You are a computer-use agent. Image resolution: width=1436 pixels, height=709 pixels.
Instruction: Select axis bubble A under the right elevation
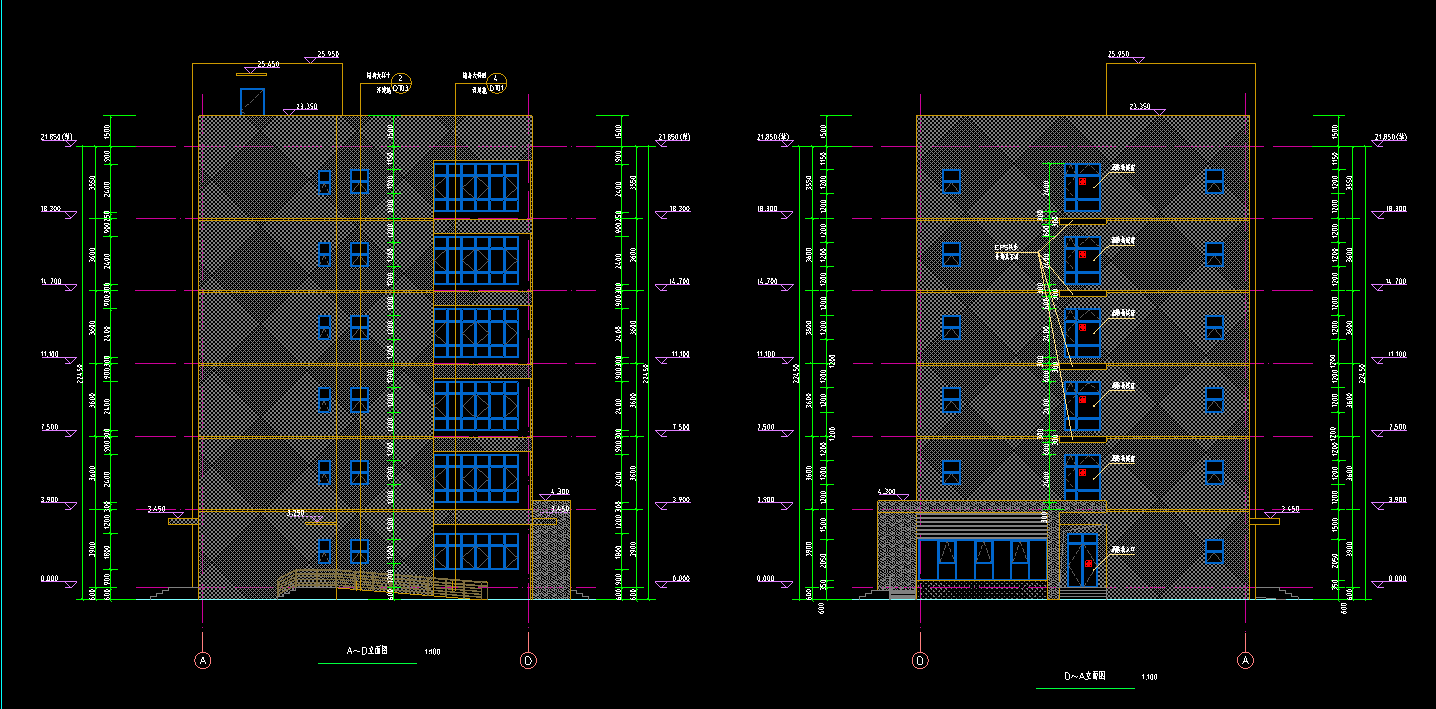[1245, 660]
